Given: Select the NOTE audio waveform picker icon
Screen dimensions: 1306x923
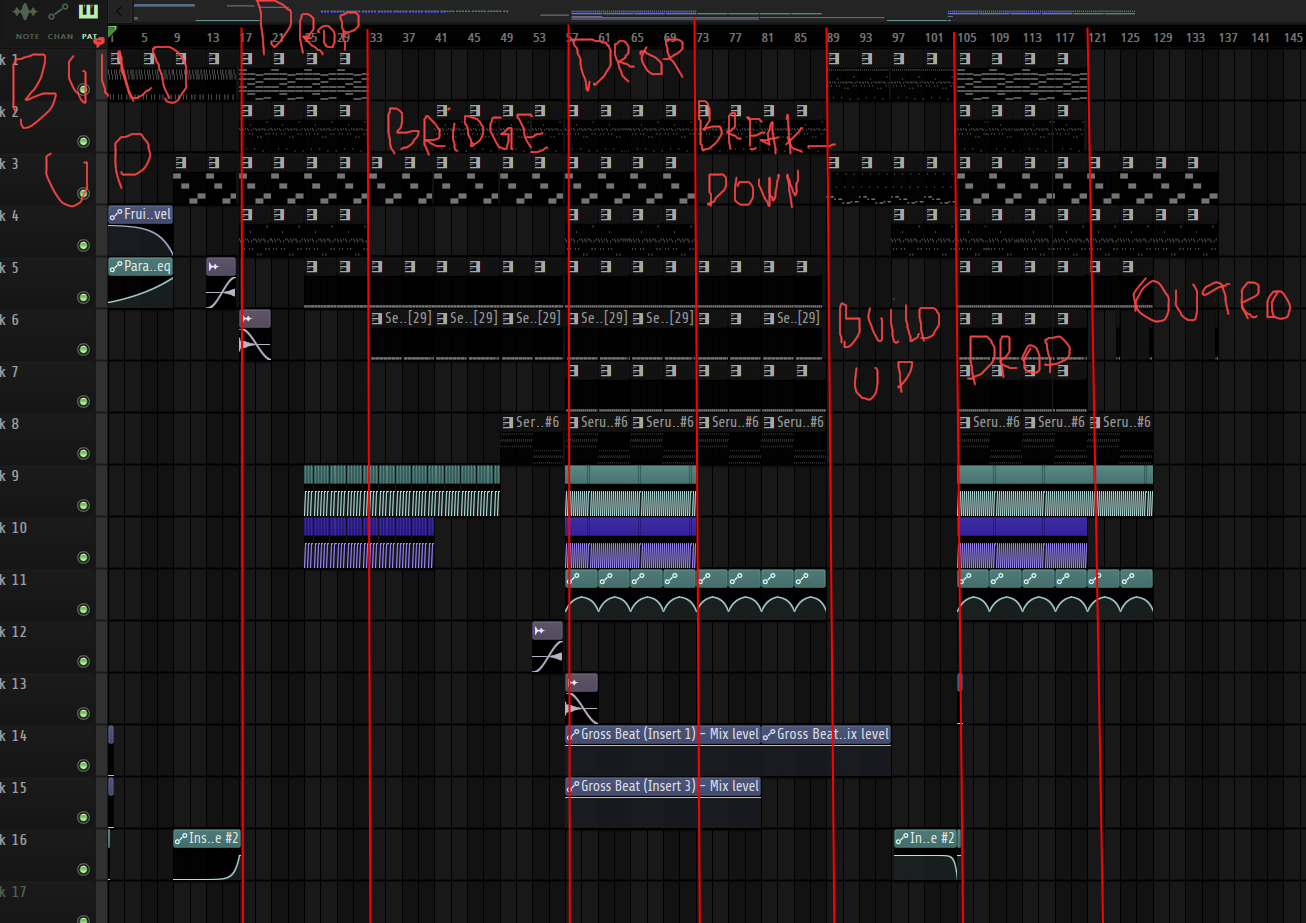Looking at the screenshot, I should pyautogui.click(x=27, y=13).
